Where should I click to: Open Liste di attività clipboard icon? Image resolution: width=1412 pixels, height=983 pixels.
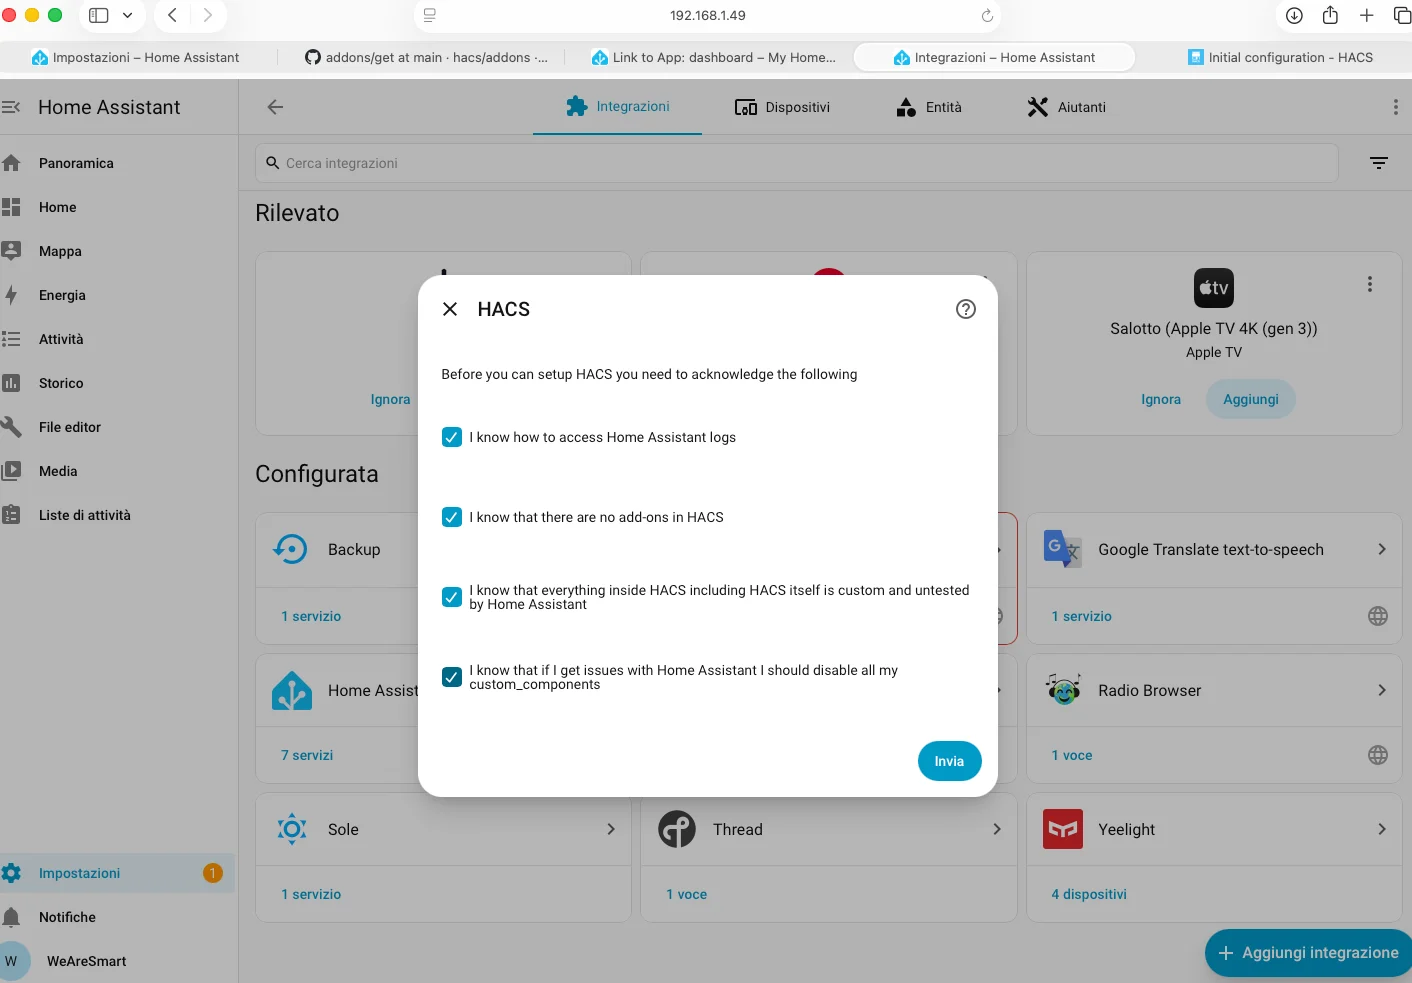point(11,515)
